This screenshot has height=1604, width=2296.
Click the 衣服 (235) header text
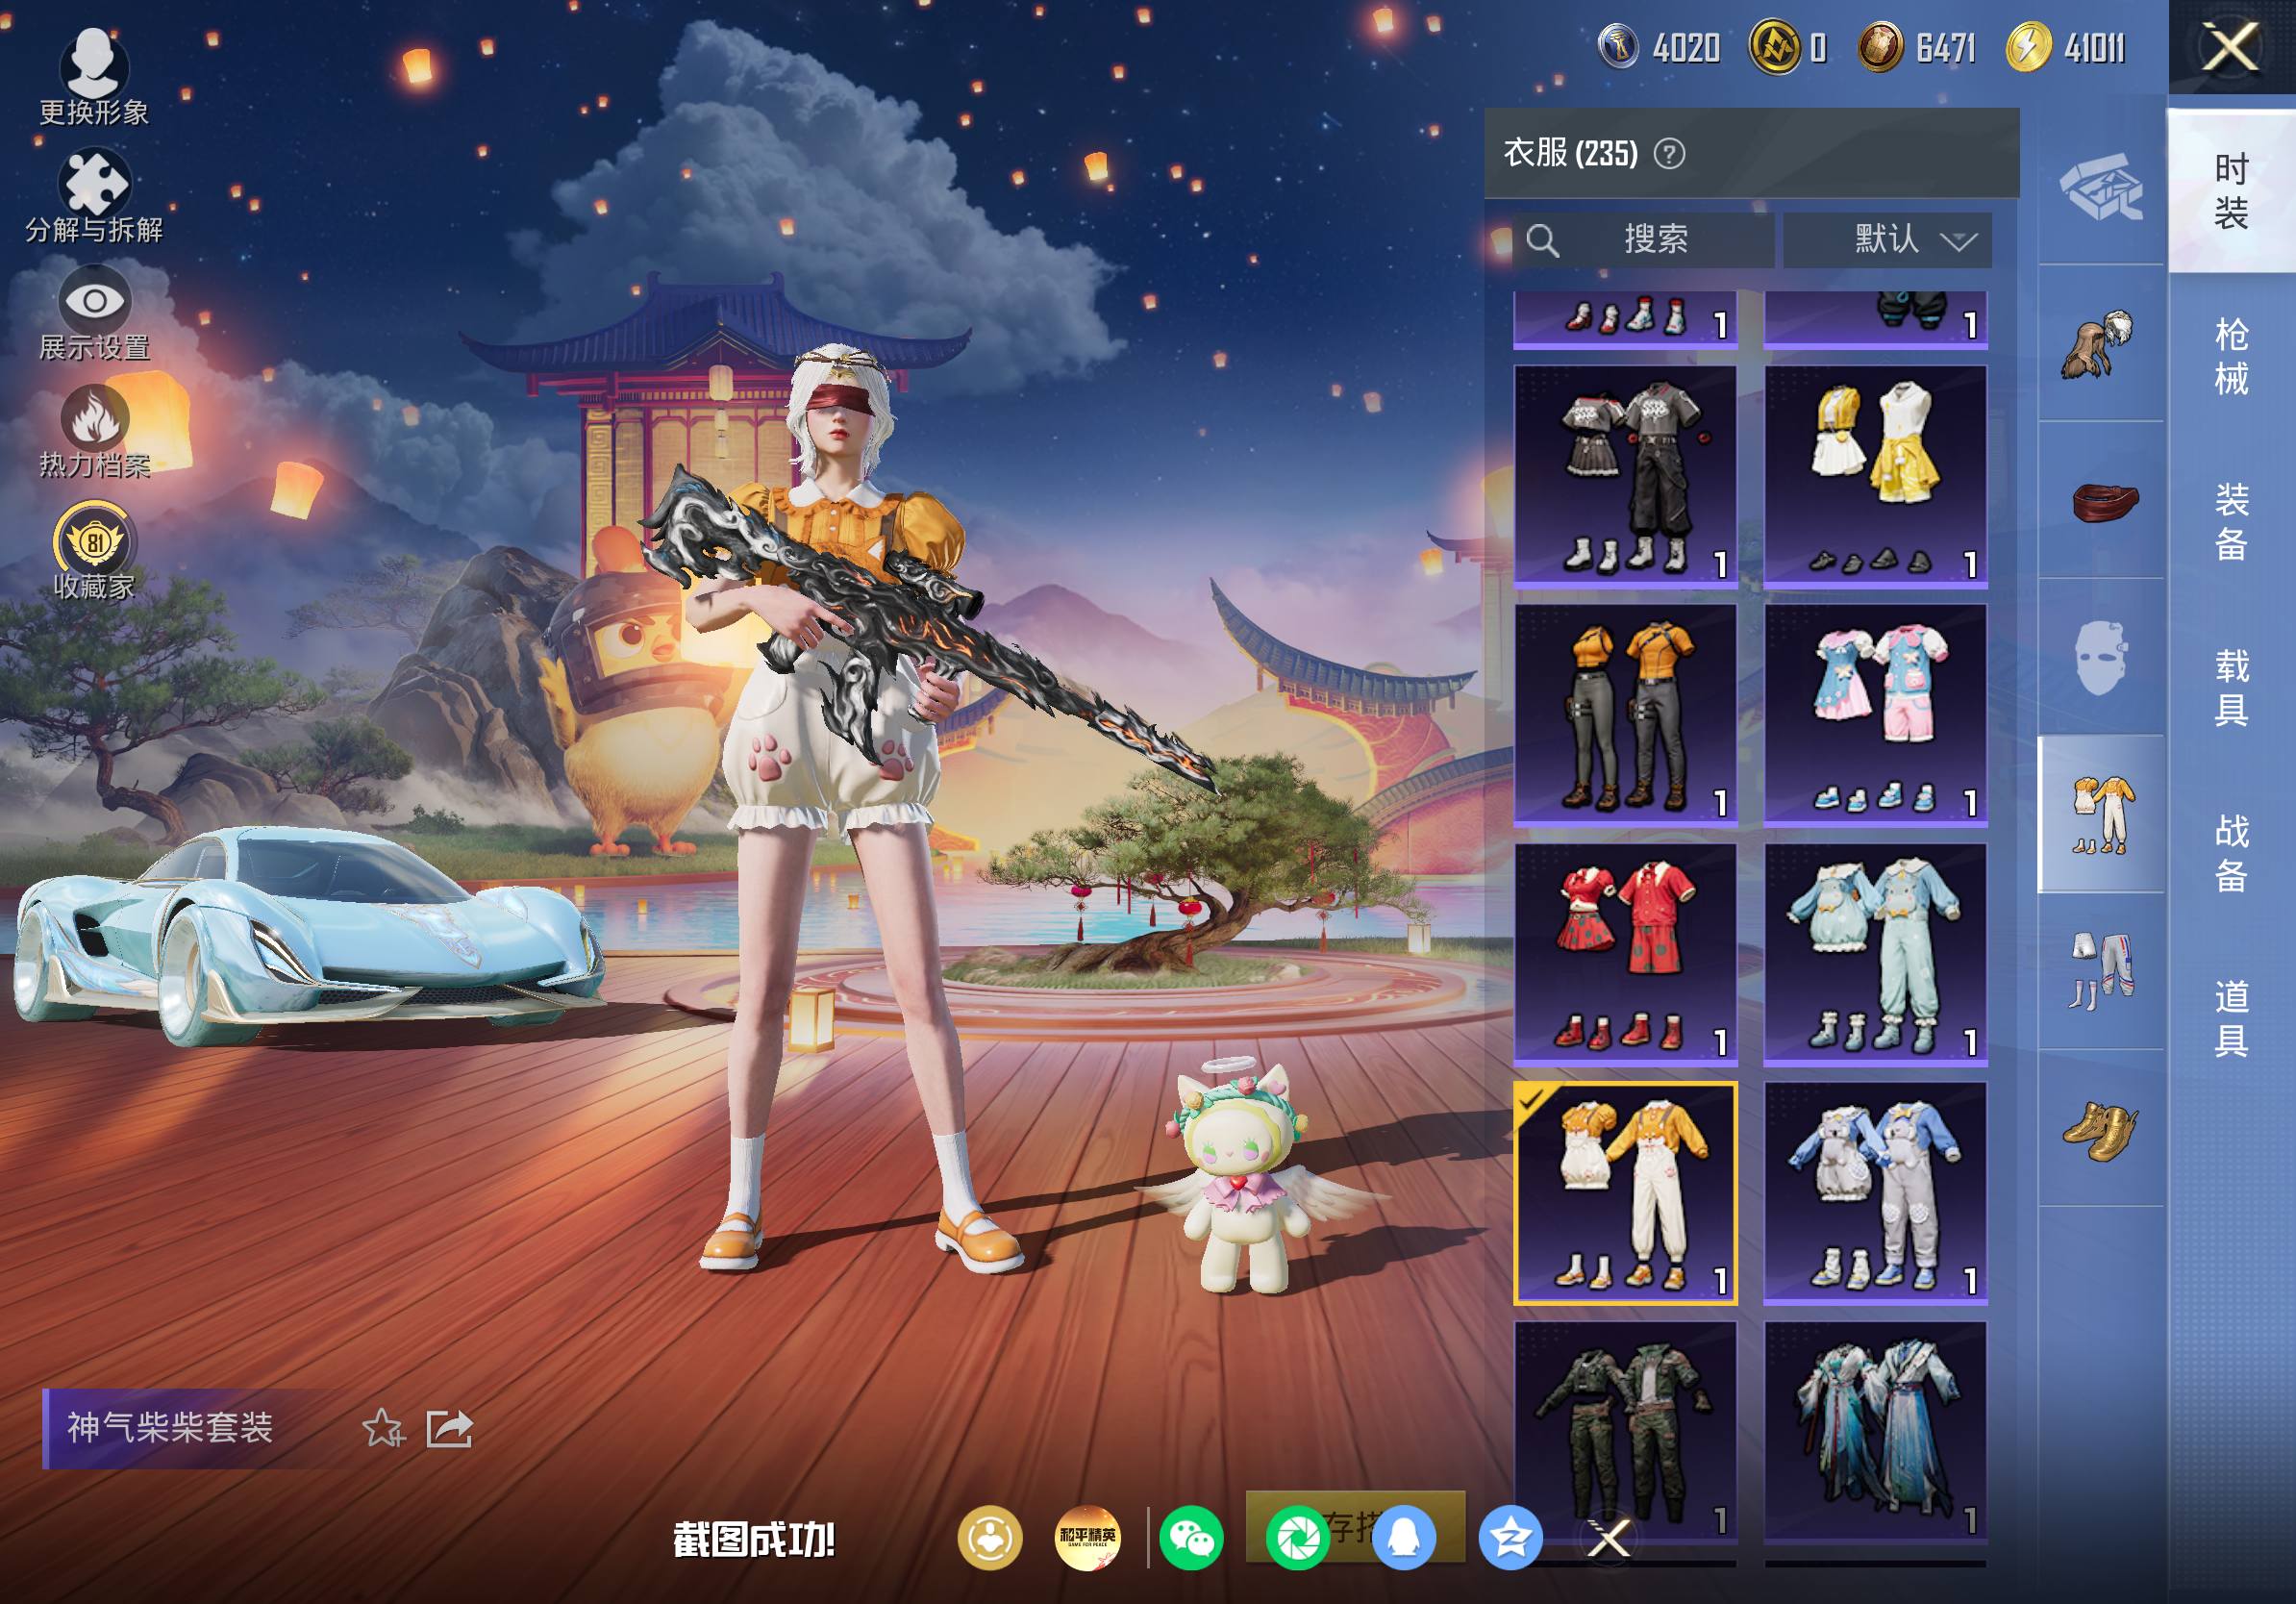click(1570, 153)
